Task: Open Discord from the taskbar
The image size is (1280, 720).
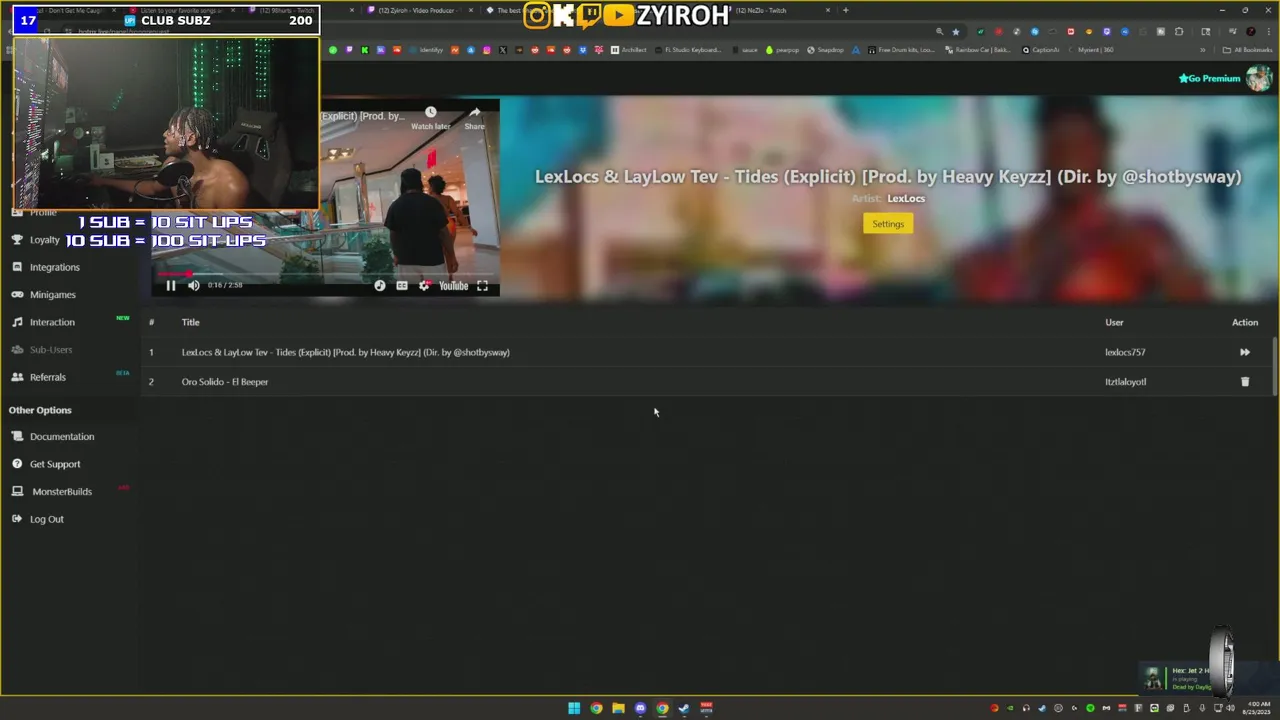Action: point(640,709)
